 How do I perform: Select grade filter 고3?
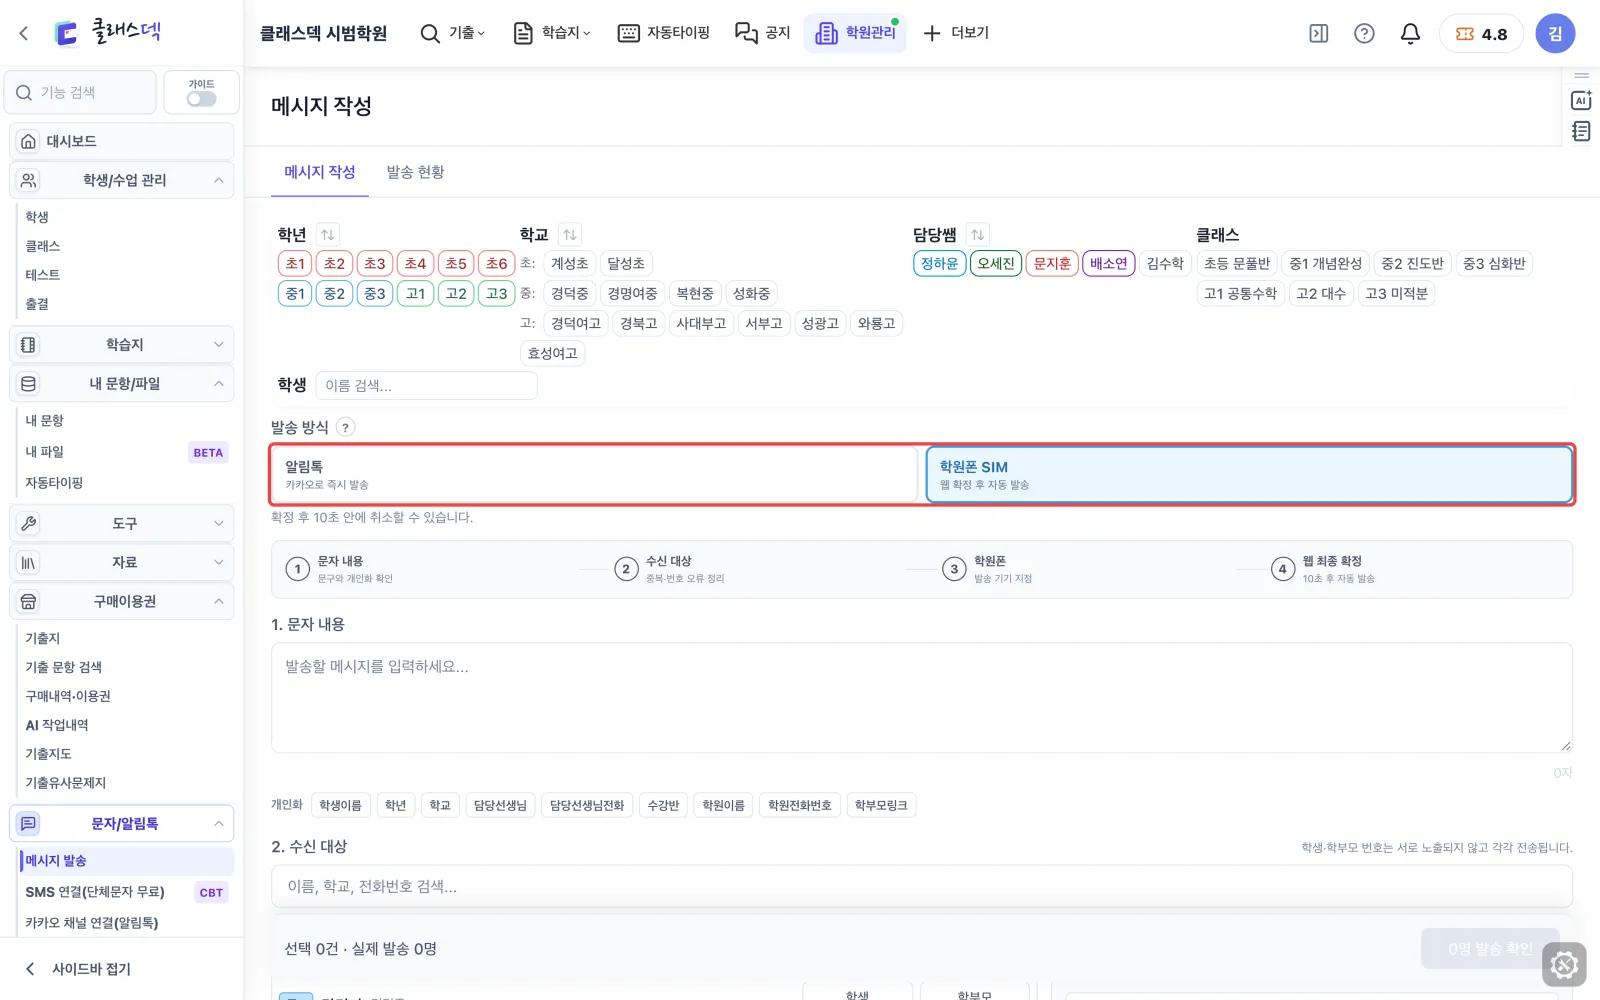tap(497, 293)
